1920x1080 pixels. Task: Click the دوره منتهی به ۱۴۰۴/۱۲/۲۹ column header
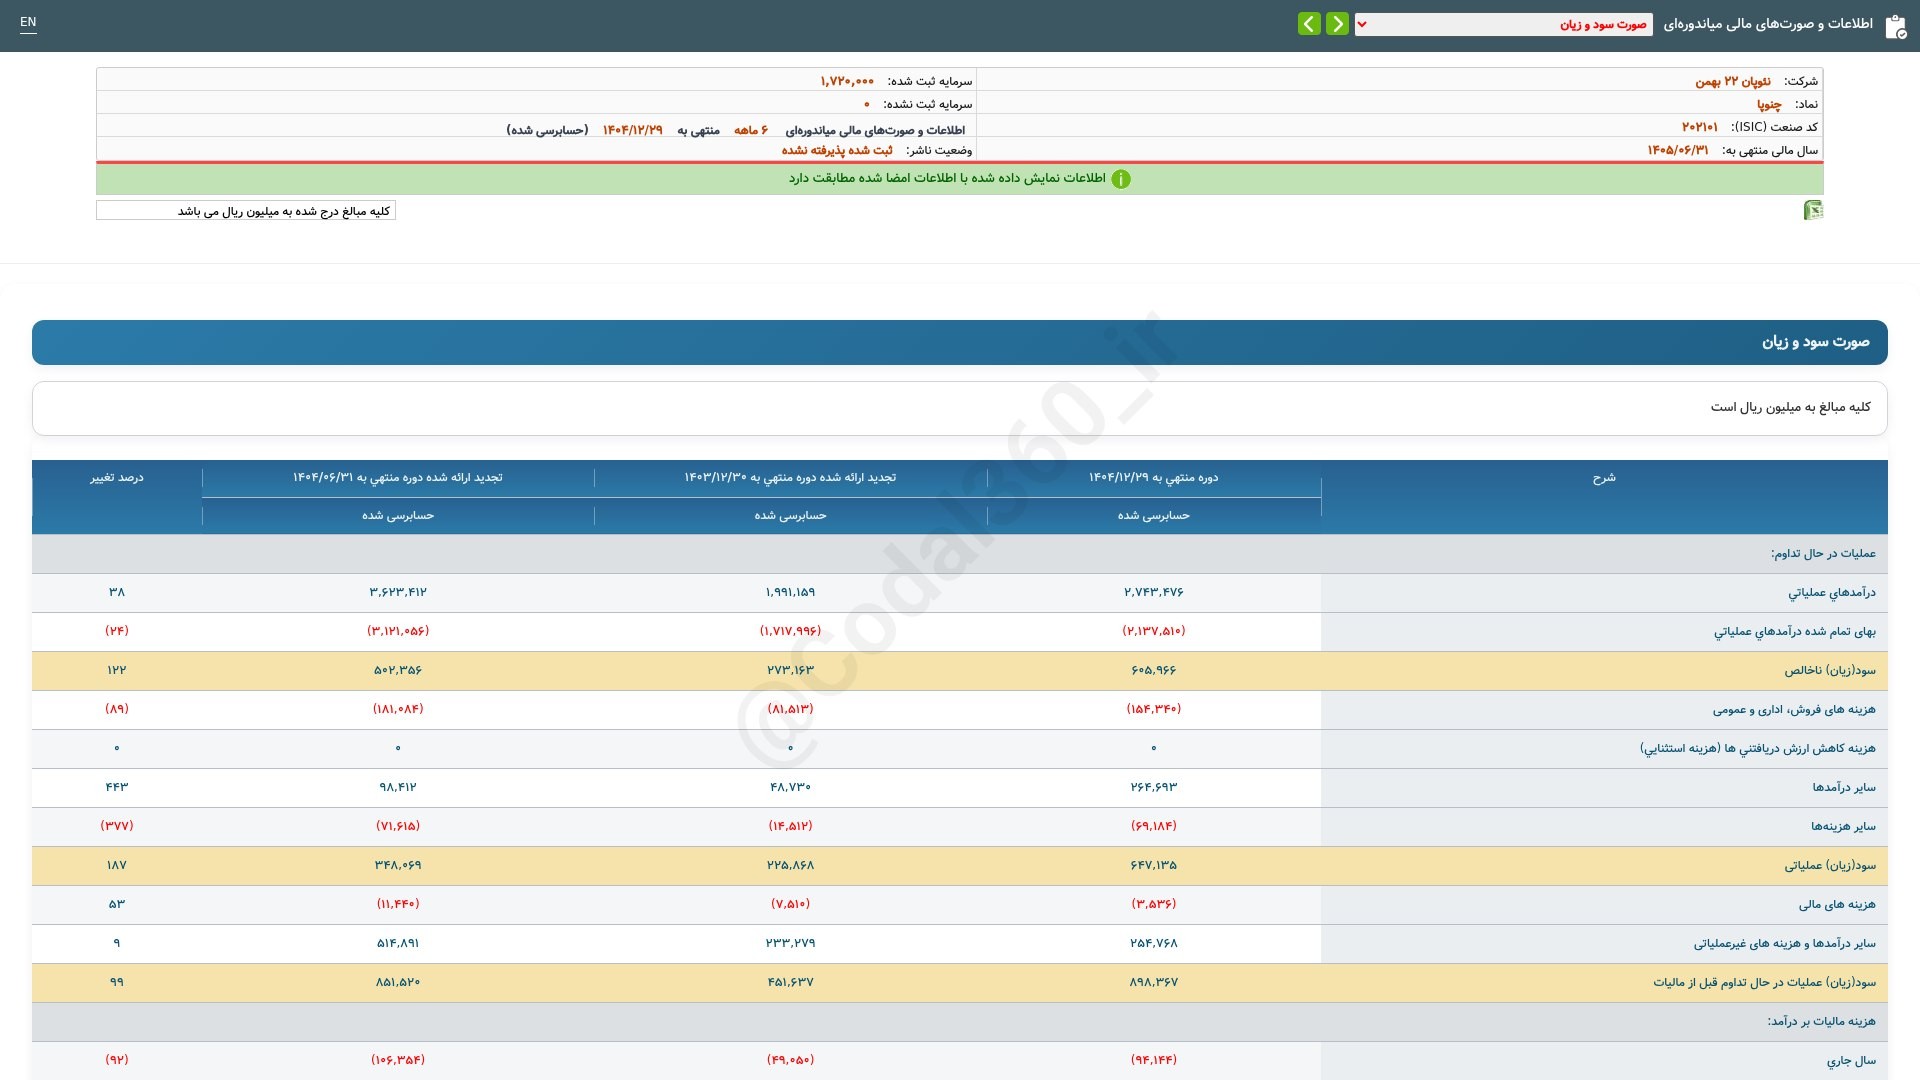1153,478
